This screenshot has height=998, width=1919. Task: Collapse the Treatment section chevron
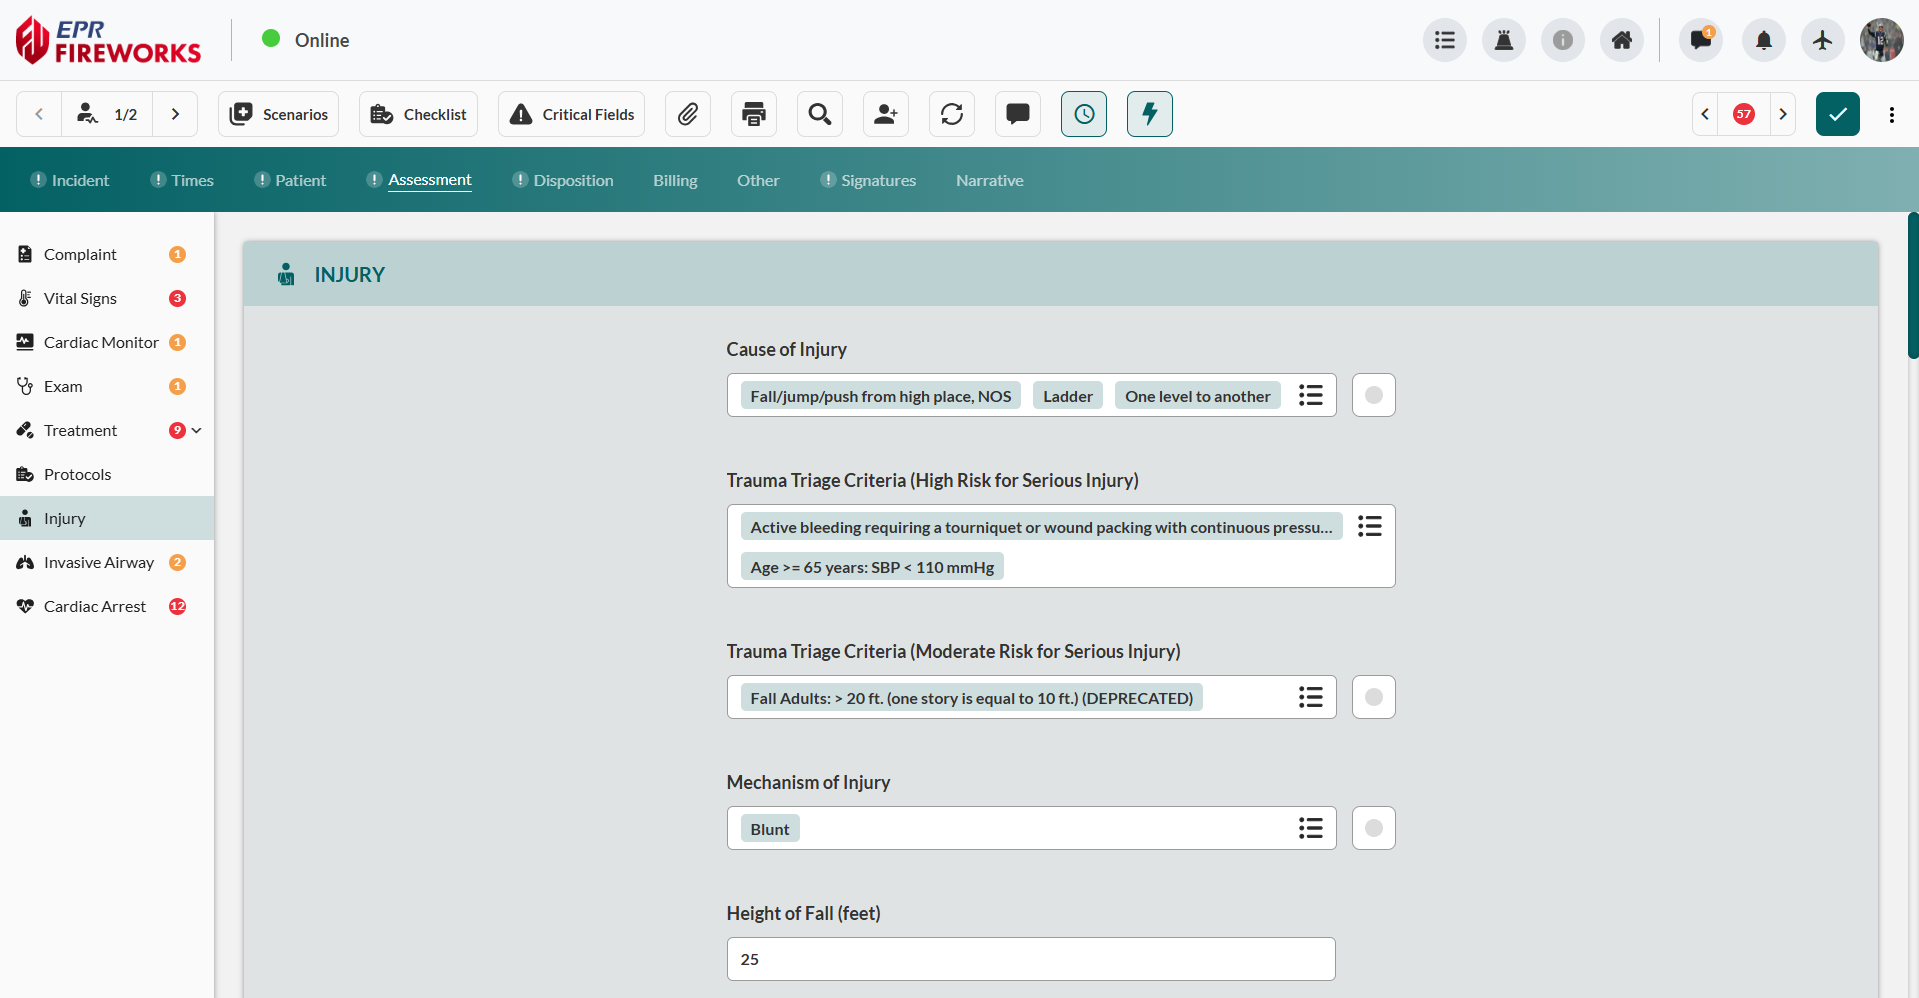(x=196, y=430)
